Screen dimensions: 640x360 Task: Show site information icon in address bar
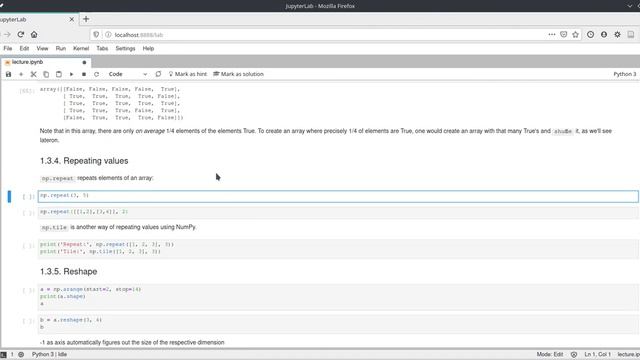(x=108, y=35)
